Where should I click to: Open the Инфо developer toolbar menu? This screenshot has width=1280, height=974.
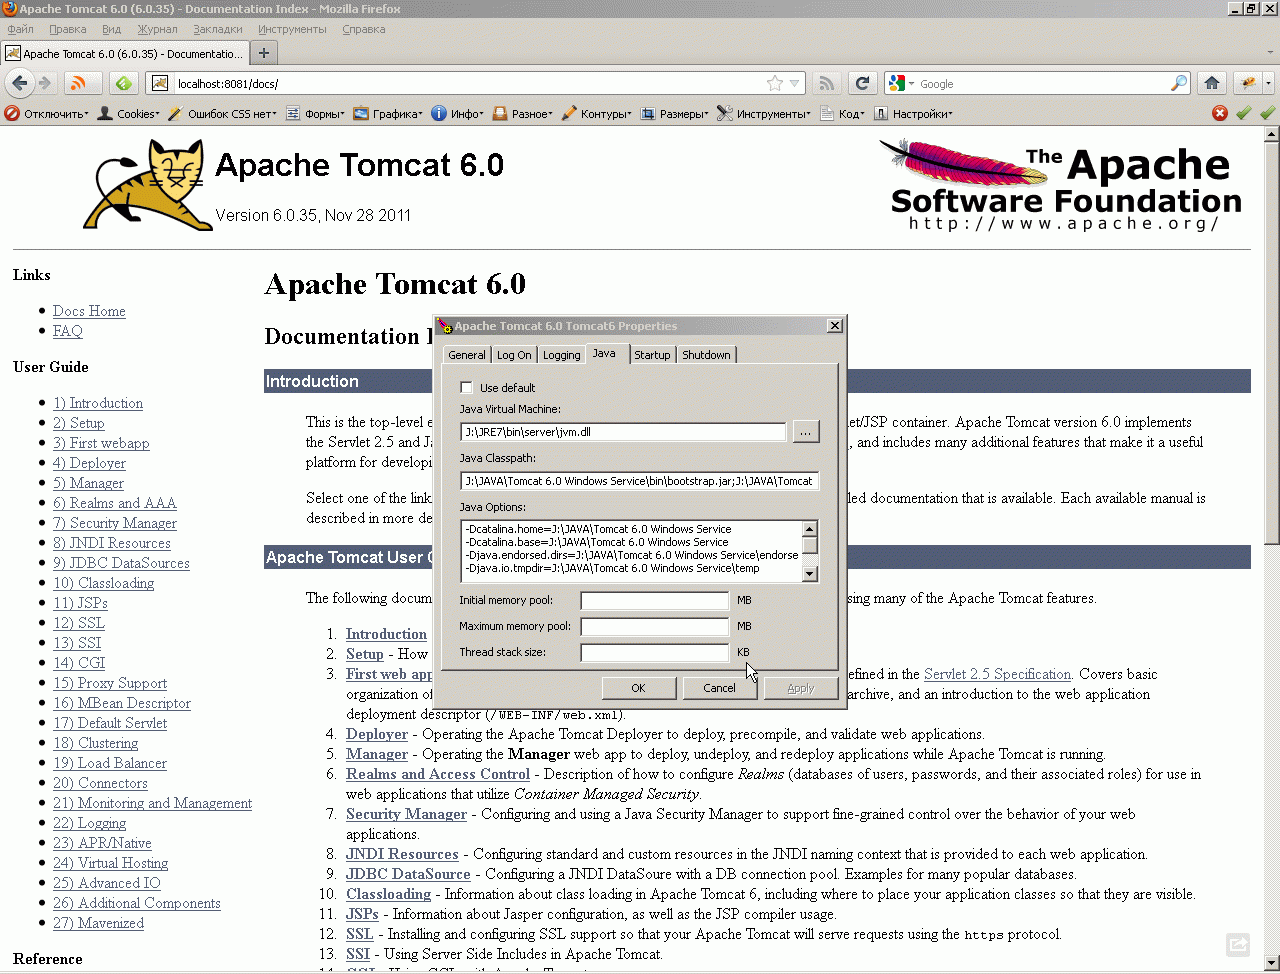click(x=458, y=114)
